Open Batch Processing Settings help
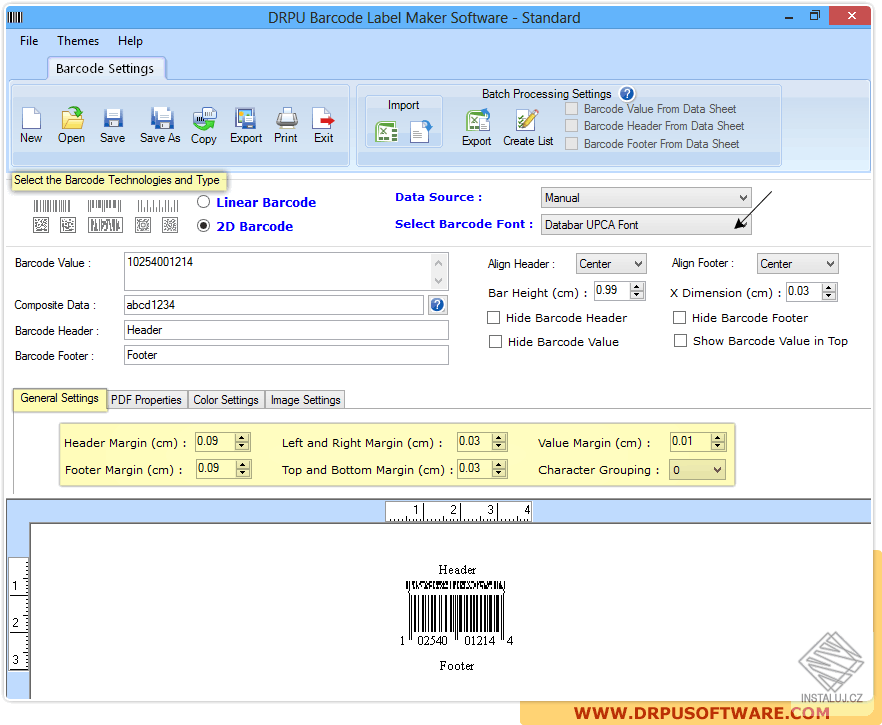Screen dimensions: 882x725 [627, 93]
